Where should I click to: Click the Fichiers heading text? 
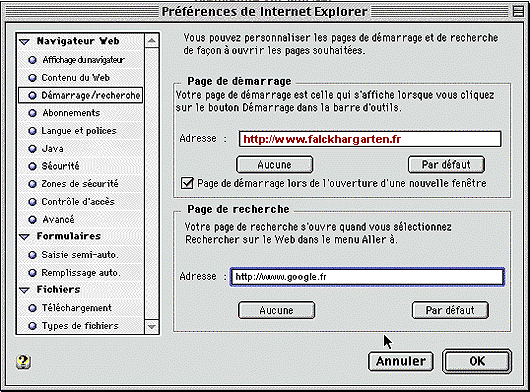click(58, 289)
